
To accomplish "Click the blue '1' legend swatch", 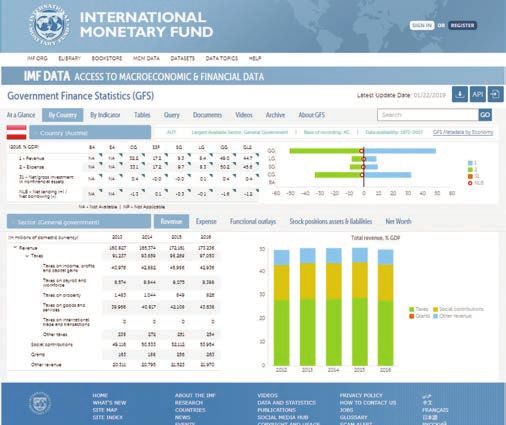I will tap(470, 163).
